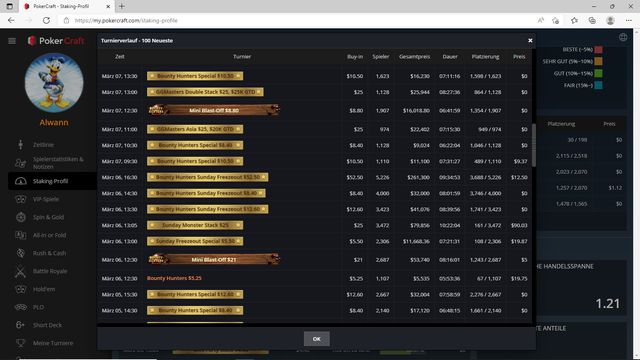Refresh the browser page
The height and width of the screenshot is (360, 640).
click(x=46, y=20)
